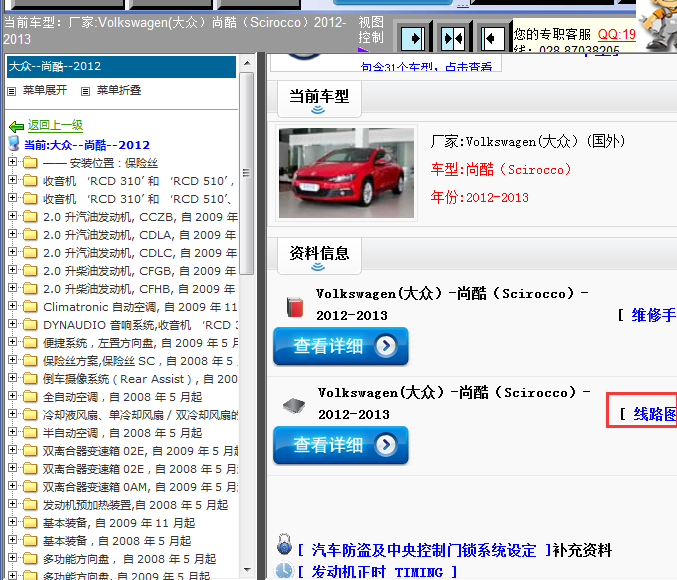The height and width of the screenshot is (580, 677).
Task: Open 汽车防盗及中央控制门锁系统设定 link
Action: point(424,550)
